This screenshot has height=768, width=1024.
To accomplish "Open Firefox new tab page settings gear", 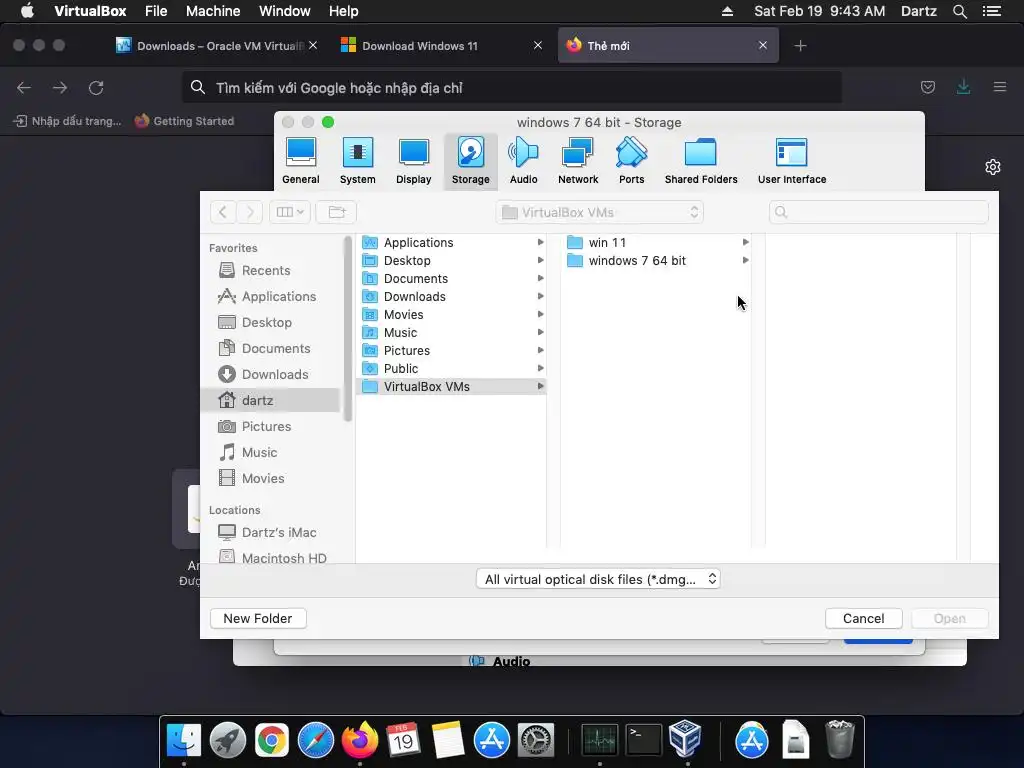I will tap(993, 167).
